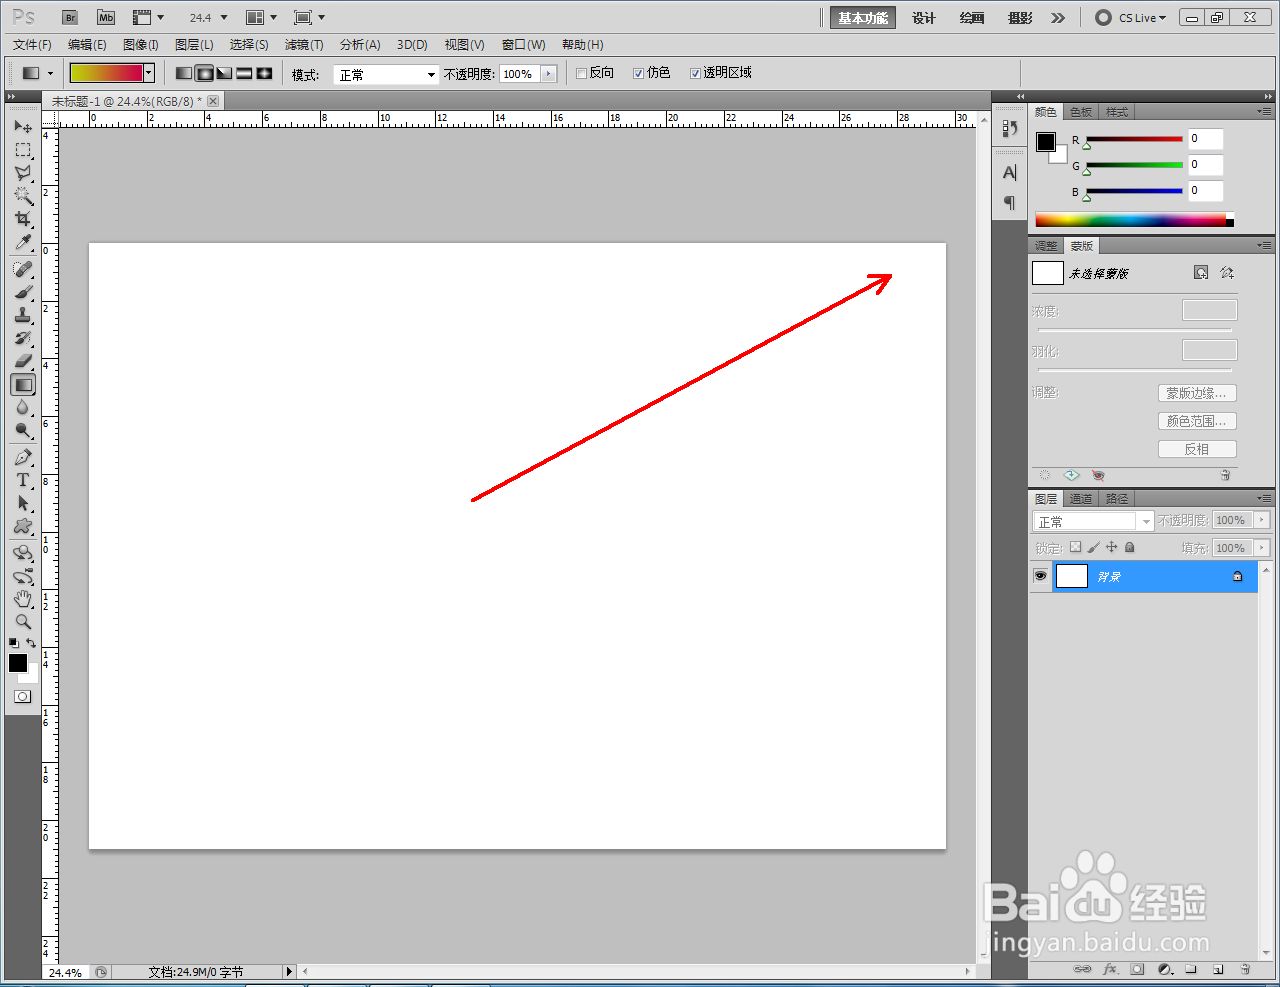The height and width of the screenshot is (987, 1280).
Task: Select the Move tool
Action: tap(23, 127)
